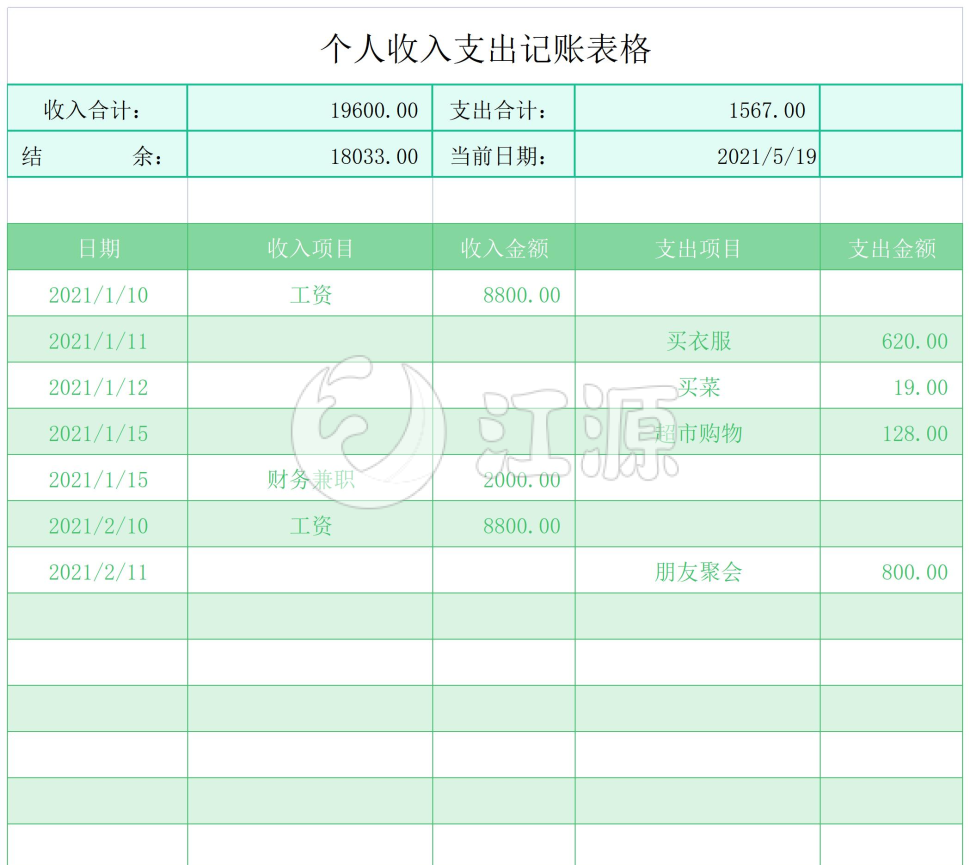
Task: Select the income amount 2000.00
Action: tap(504, 478)
